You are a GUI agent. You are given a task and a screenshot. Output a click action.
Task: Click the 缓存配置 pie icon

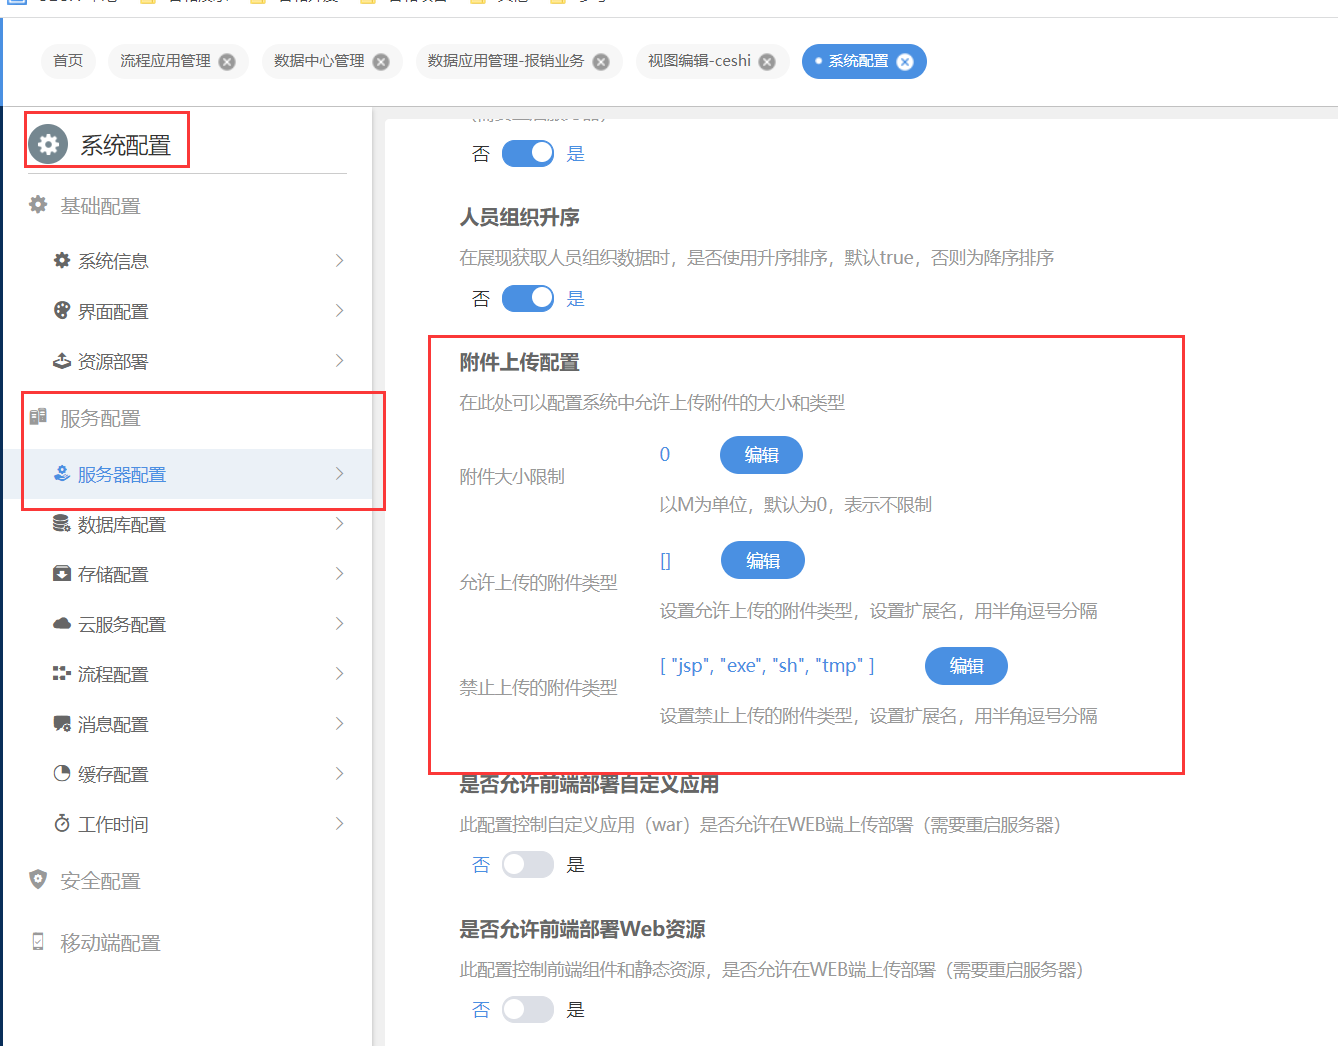click(x=62, y=773)
